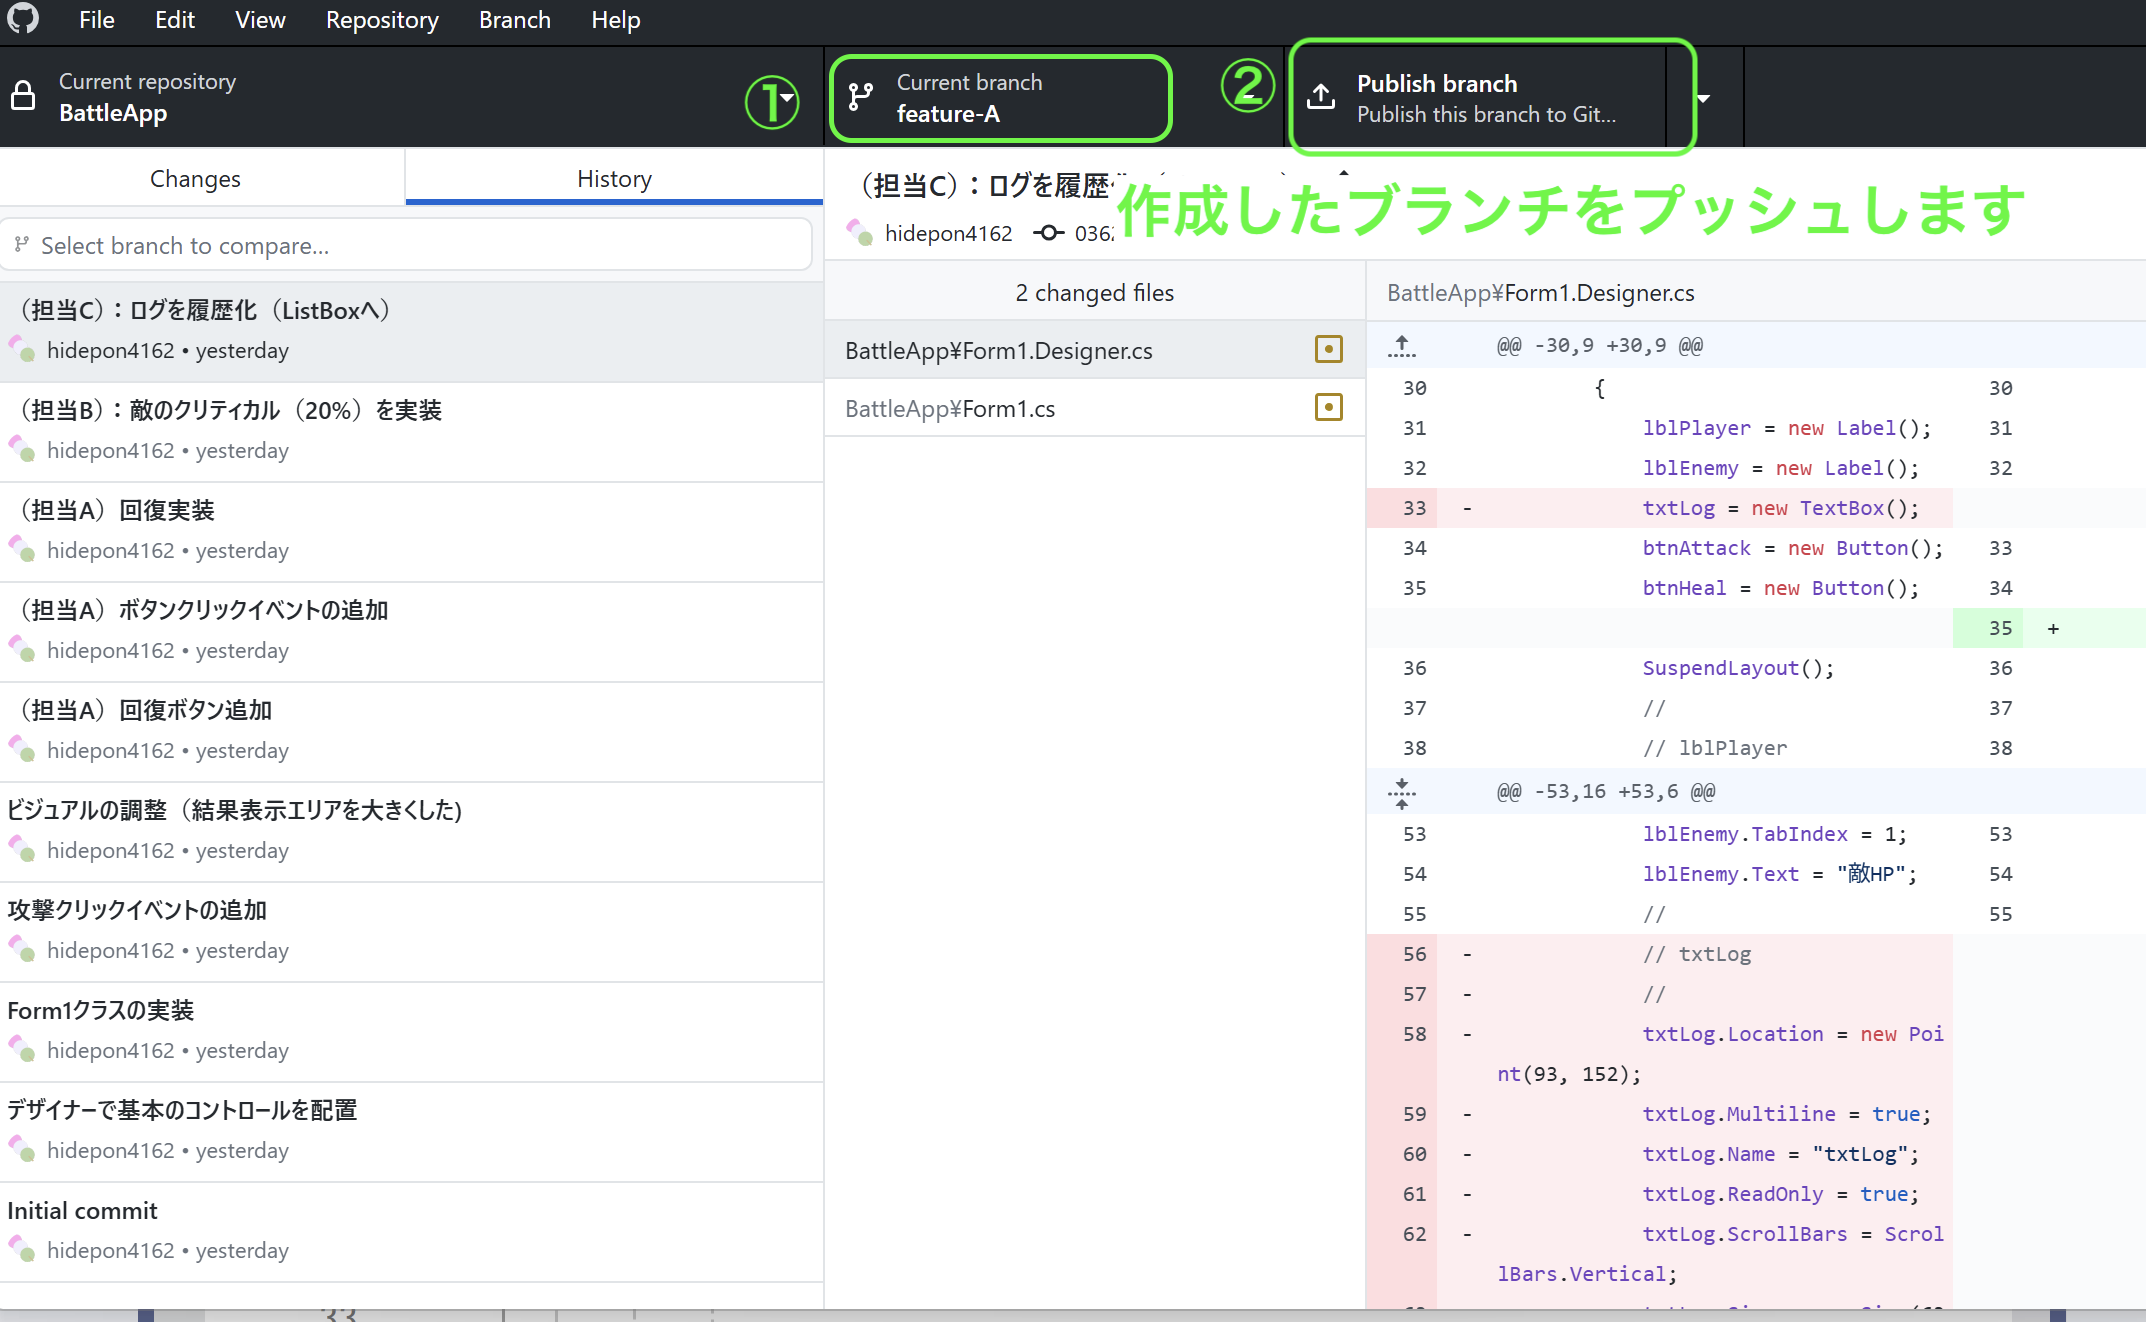Select BattleApp¥Form1.Designer.cs in changed files
Image resolution: width=2146 pixels, height=1322 pixels.
point(1095,350)
